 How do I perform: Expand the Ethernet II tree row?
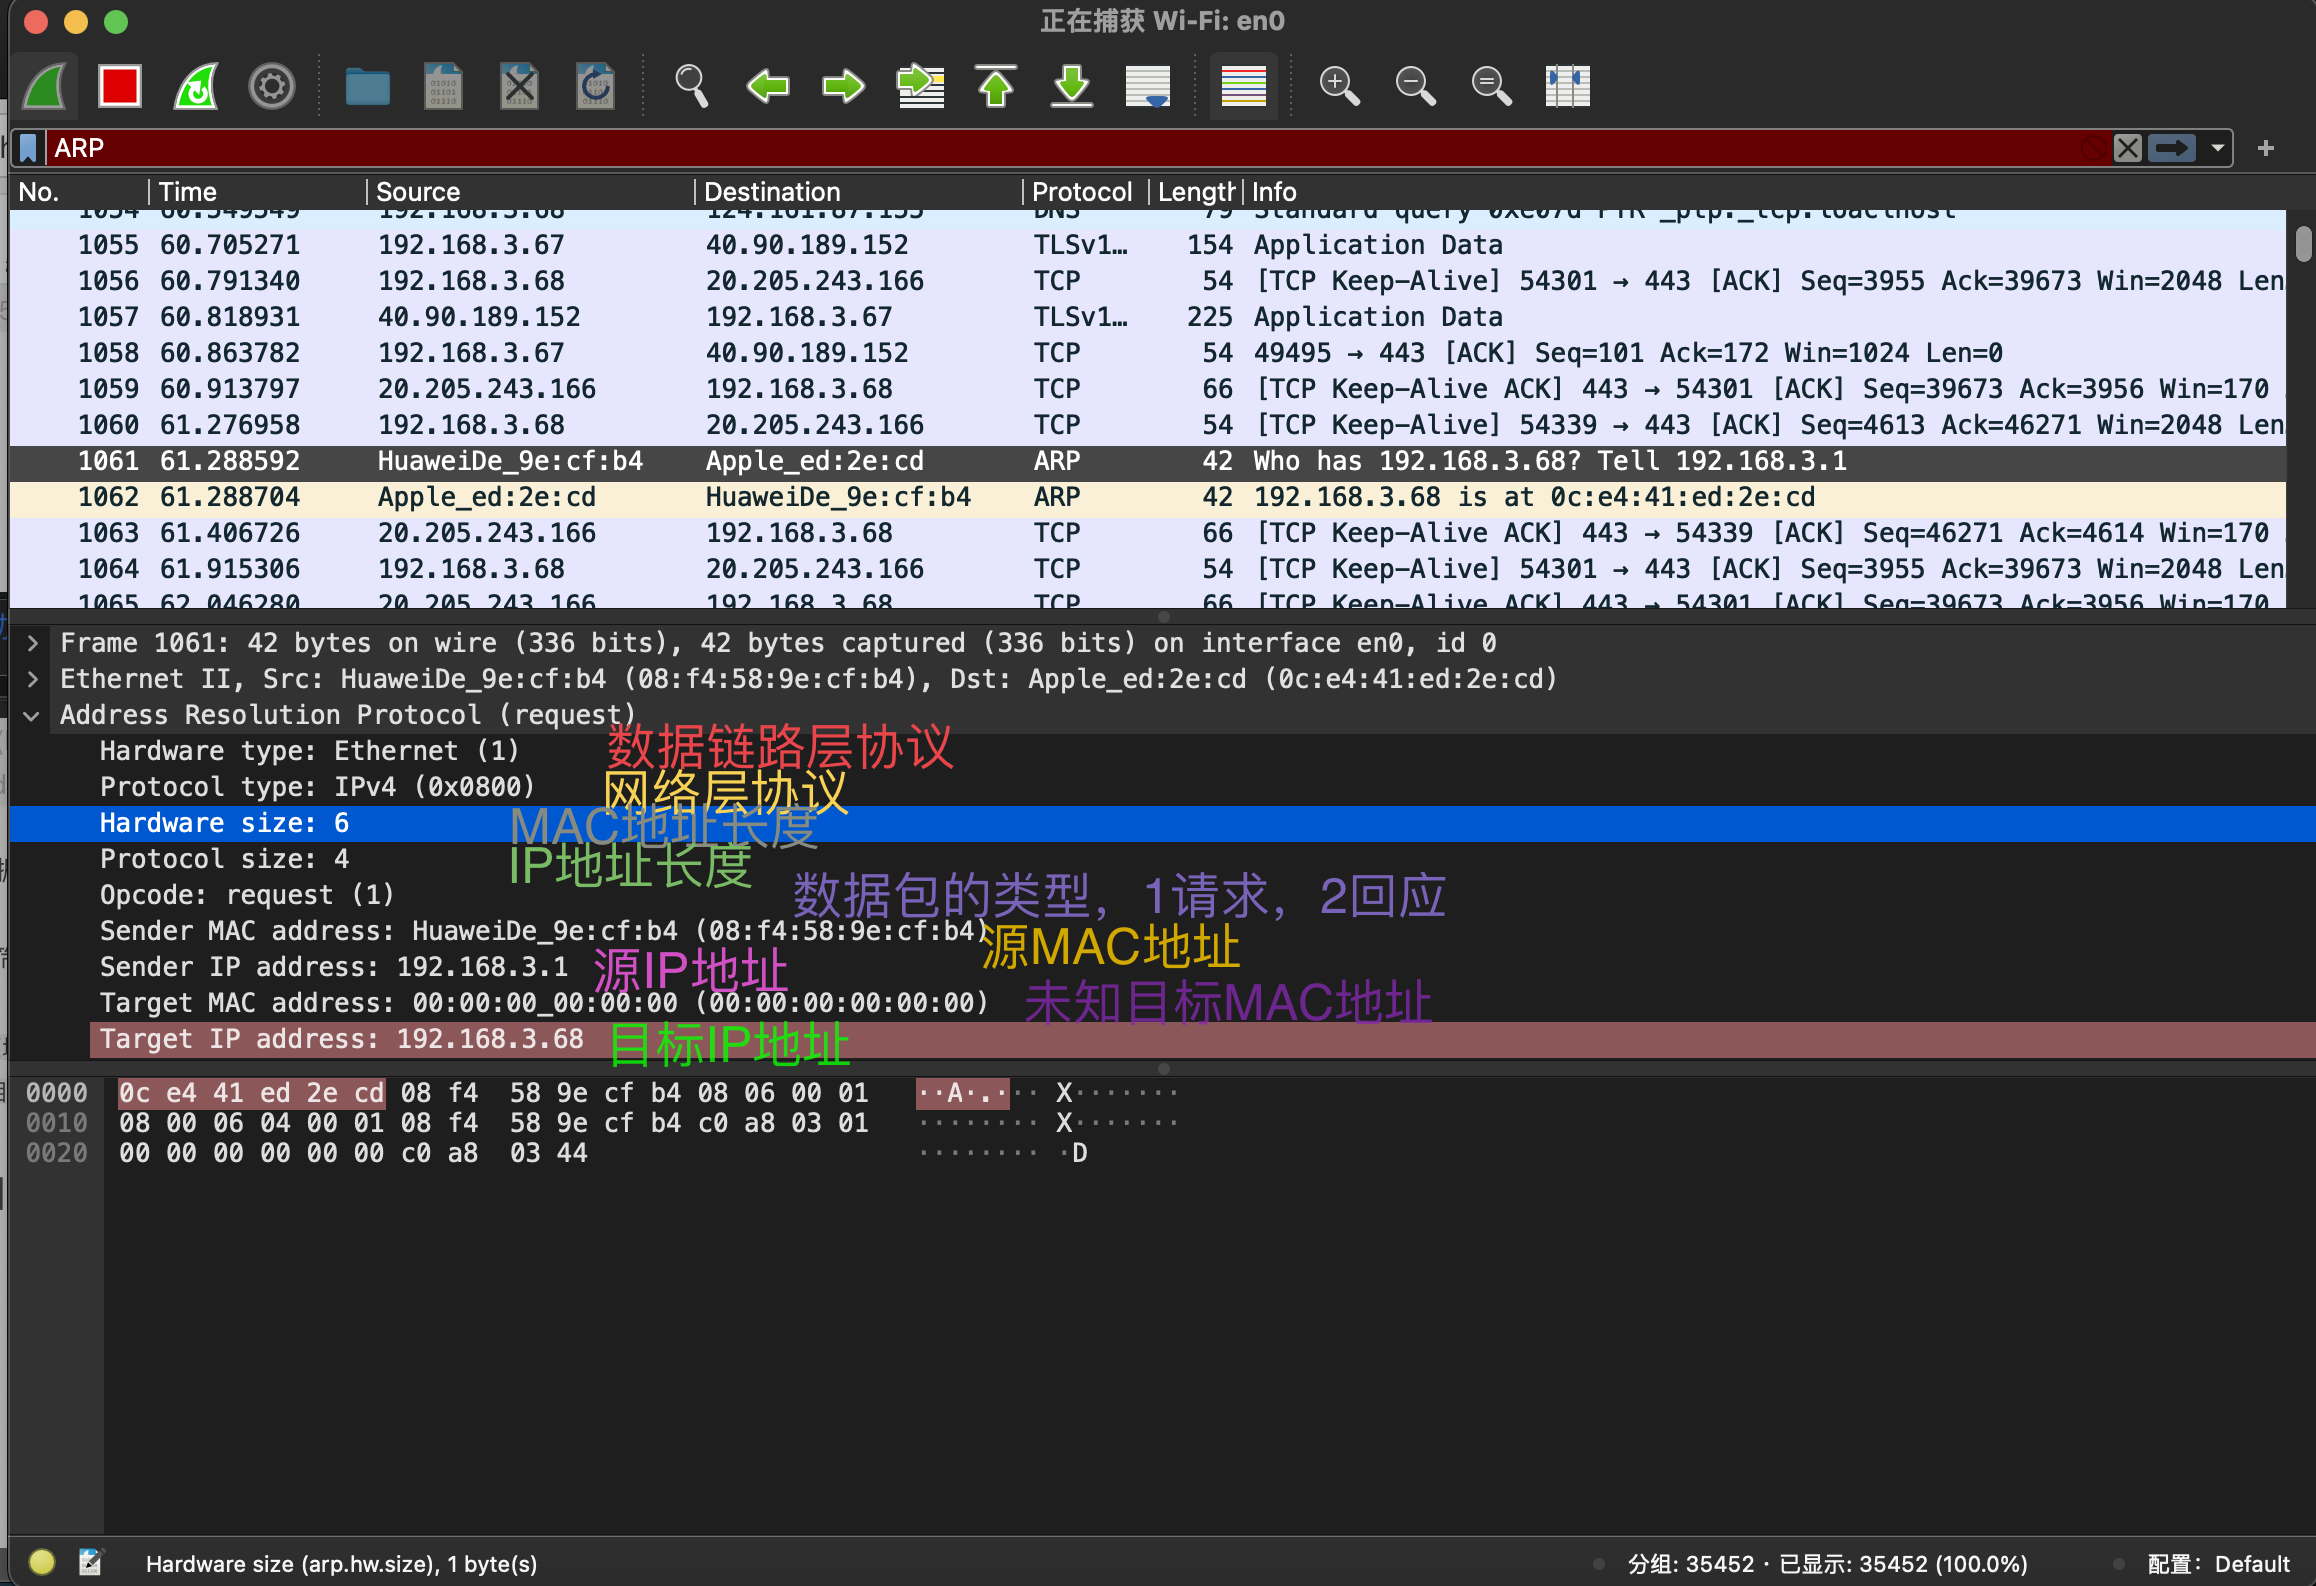33,679
